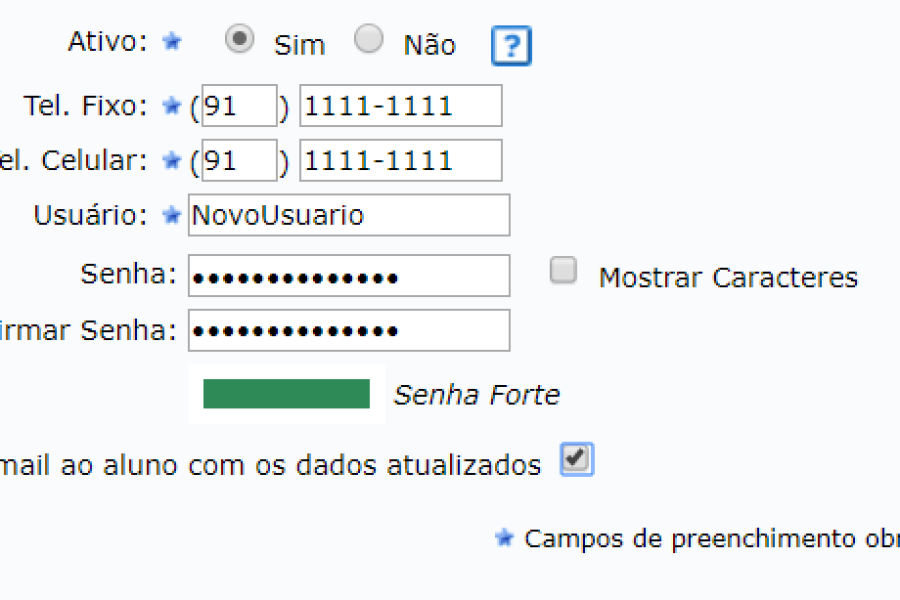Viewport: 900px width, 600px height.
Task: Click the Campos de preenchimento legend text
Action: (x=710, y=539)
